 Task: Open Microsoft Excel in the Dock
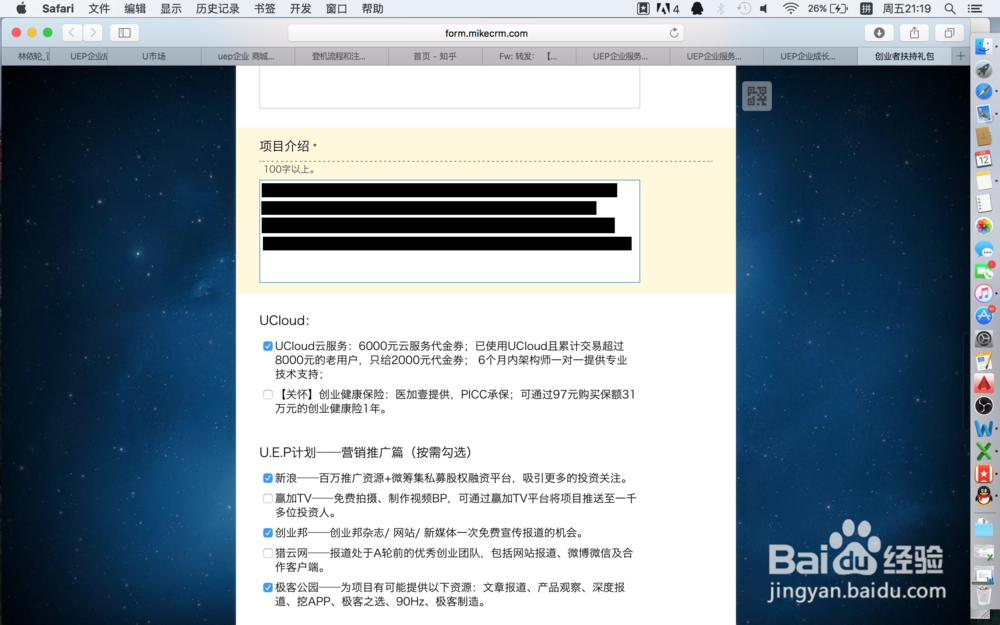click(x=983, y=451)
